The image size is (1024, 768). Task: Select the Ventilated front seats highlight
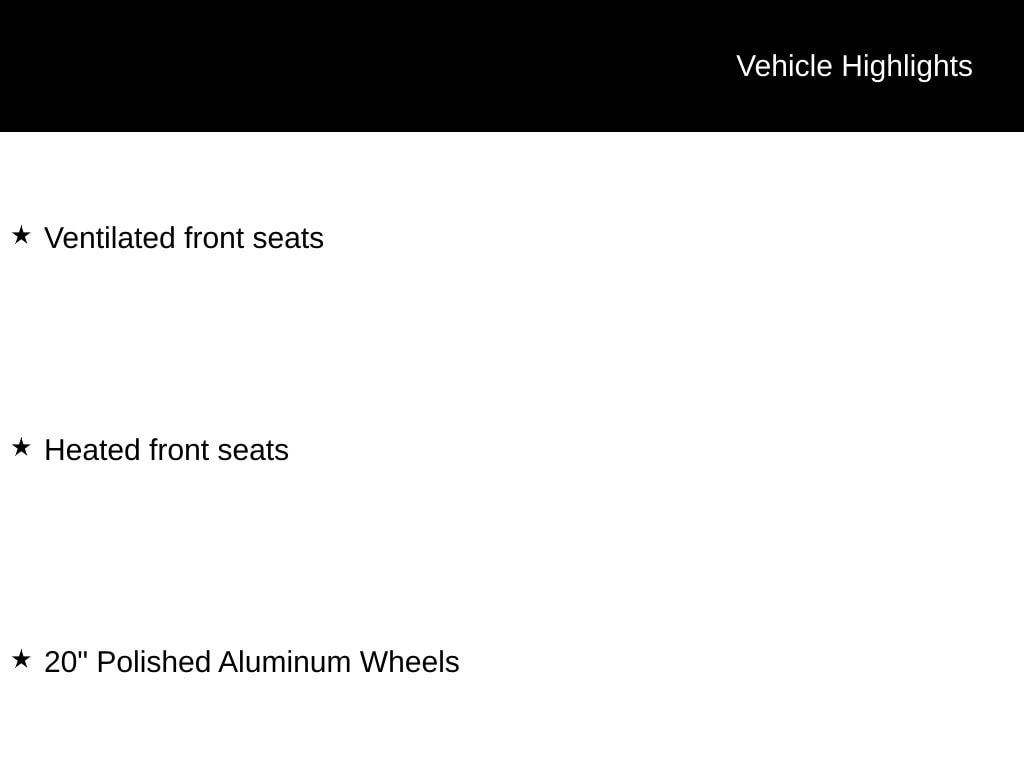(x=184, y=239)
